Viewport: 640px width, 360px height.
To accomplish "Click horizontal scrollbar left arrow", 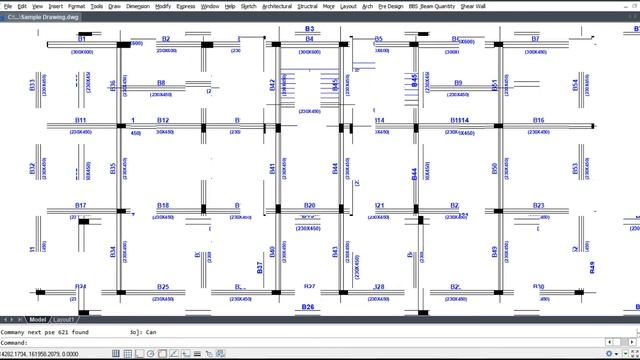I will tap(609, 342).
